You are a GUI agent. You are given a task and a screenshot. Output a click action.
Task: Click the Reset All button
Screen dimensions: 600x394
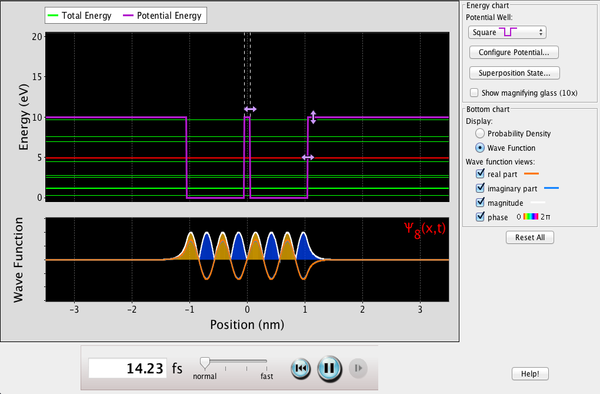coord(530,237)
